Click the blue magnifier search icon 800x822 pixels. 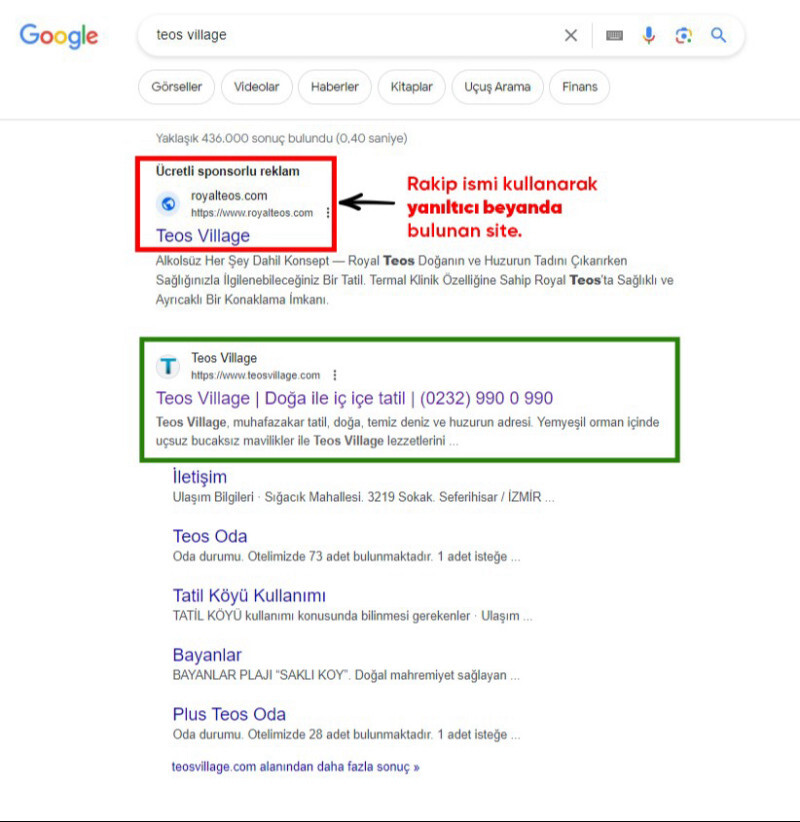click(718, 35)
